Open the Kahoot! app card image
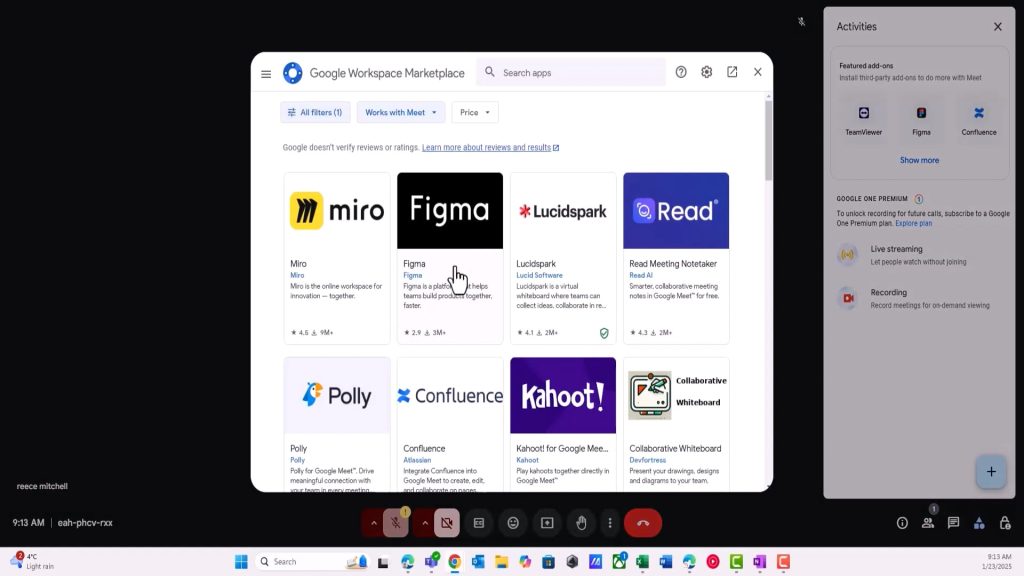The height and width of the screenshot is (576, 1024). click(x=563, y=395)
